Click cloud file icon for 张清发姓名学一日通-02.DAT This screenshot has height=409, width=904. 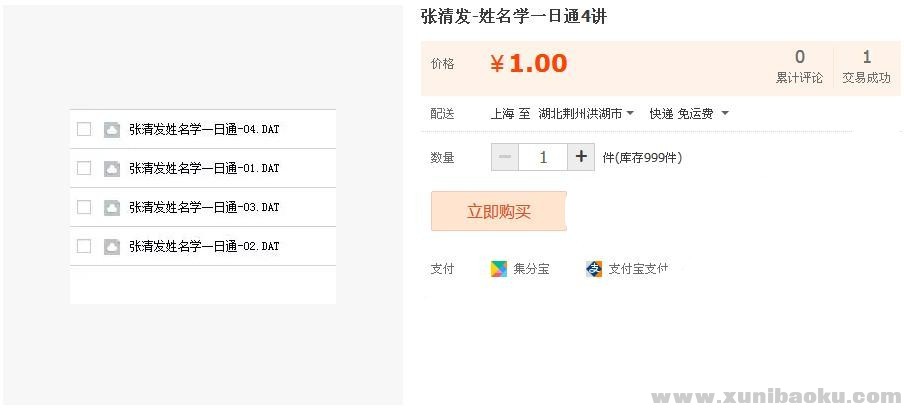112,246
